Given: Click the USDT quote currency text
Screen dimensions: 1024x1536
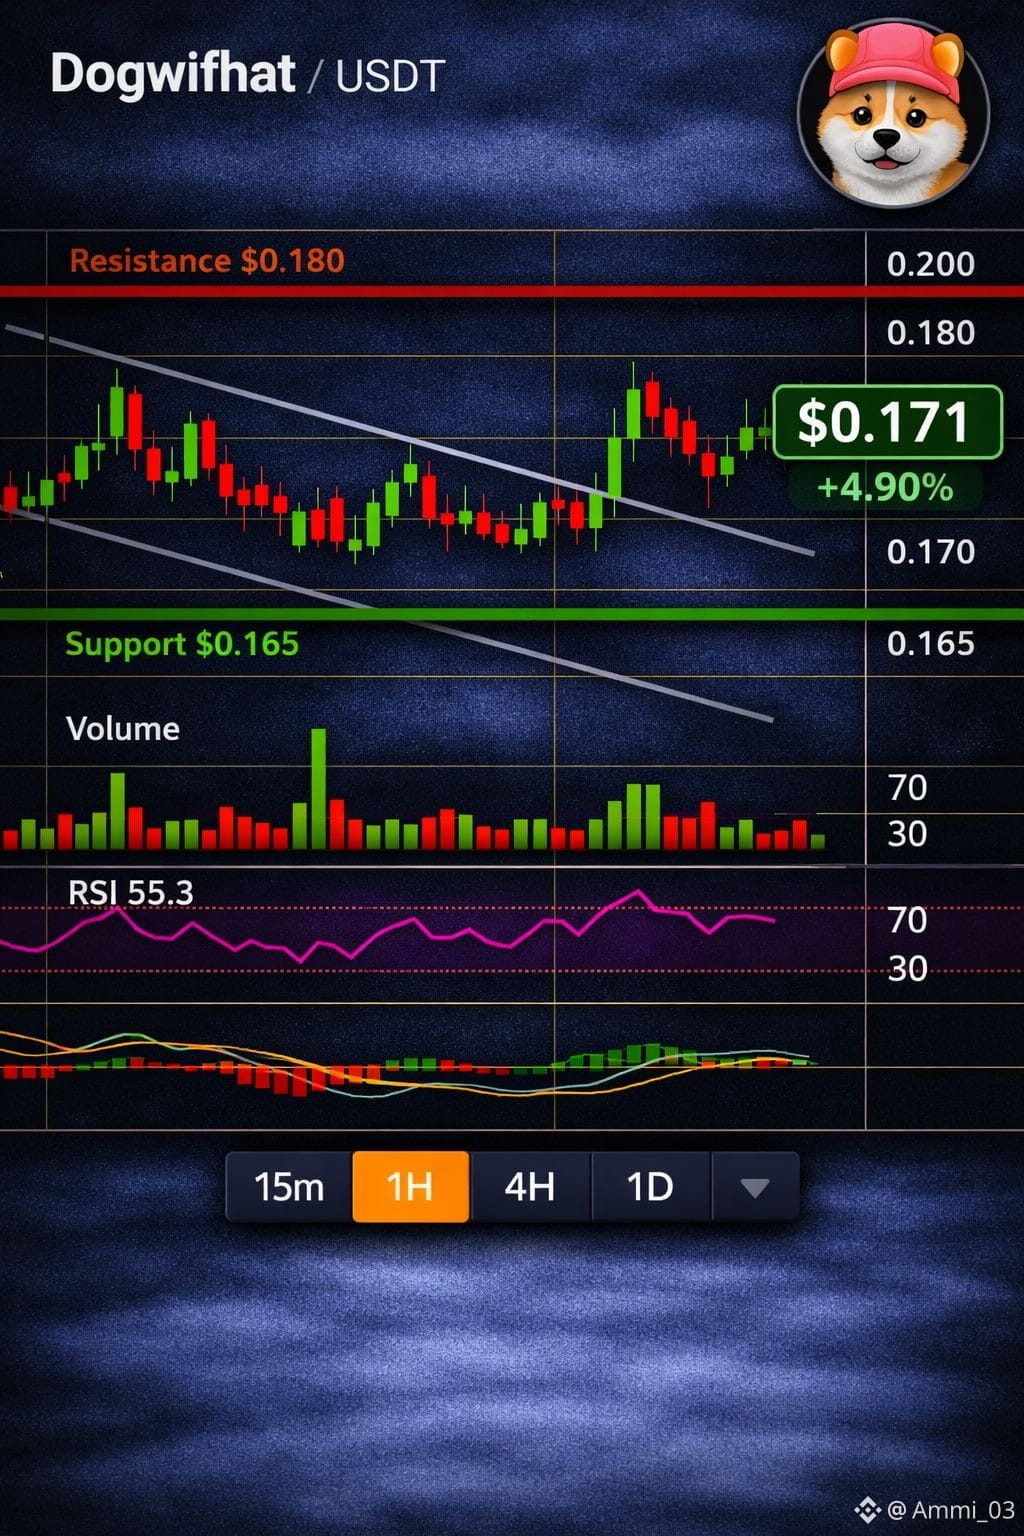Looking at the screenshot, I should 390,77.
